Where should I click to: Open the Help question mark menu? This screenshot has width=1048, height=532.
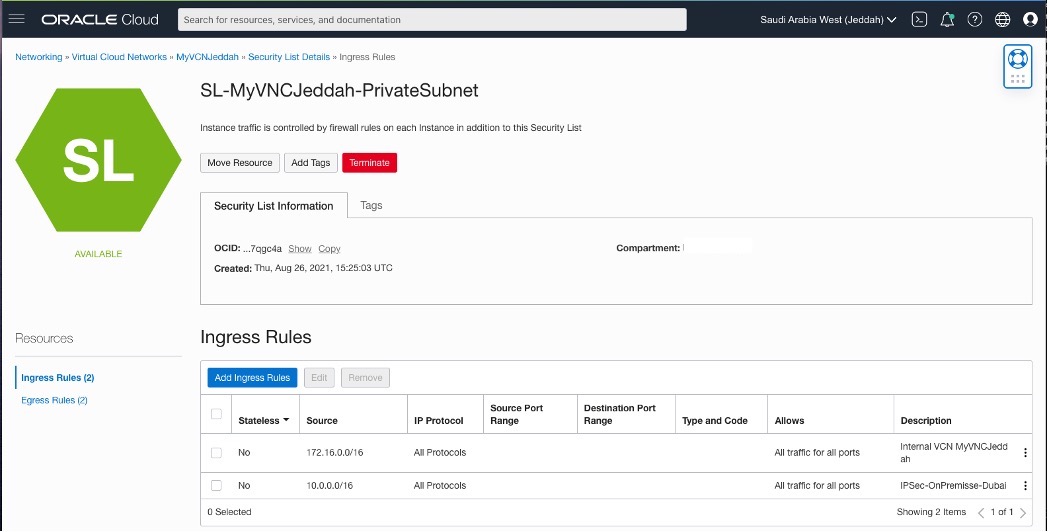tap(975, 19)
